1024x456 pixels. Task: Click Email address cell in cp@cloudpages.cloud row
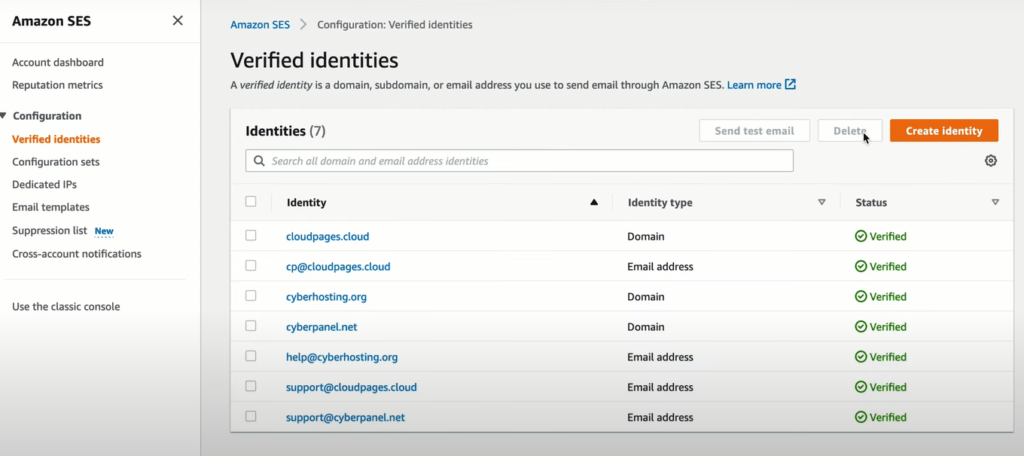point(660,267)
